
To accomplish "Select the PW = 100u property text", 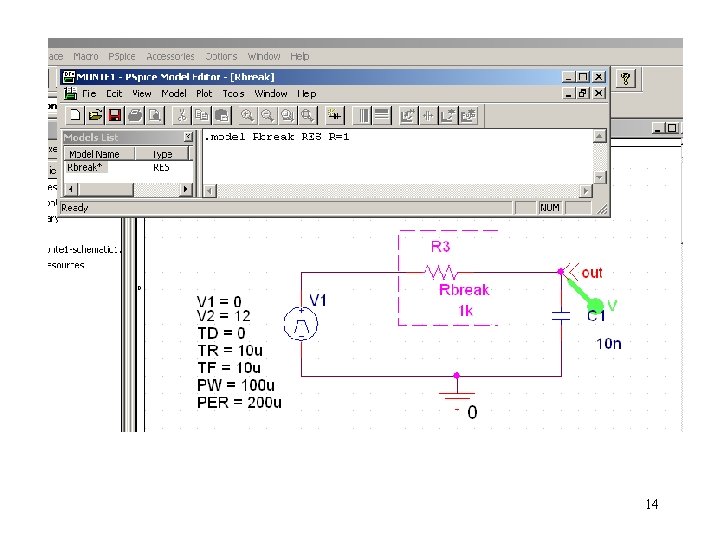I will click(236, 385).
